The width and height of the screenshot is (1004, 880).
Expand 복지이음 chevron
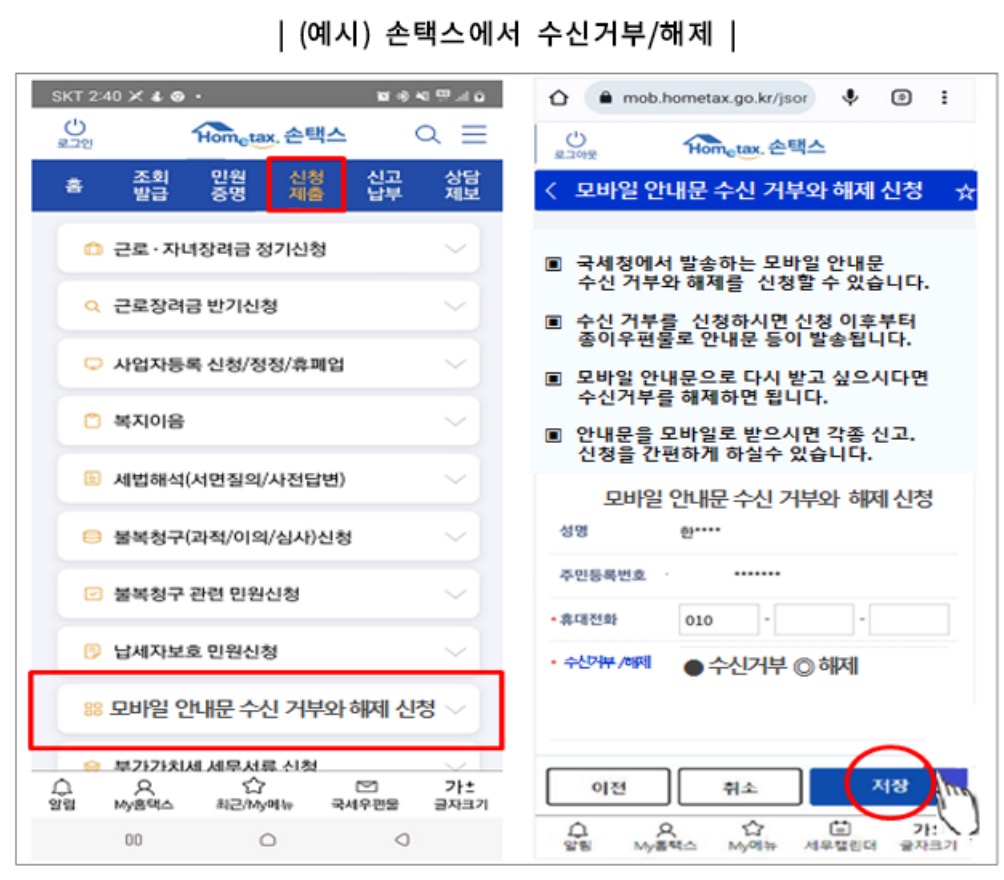(x=455, y=421)
